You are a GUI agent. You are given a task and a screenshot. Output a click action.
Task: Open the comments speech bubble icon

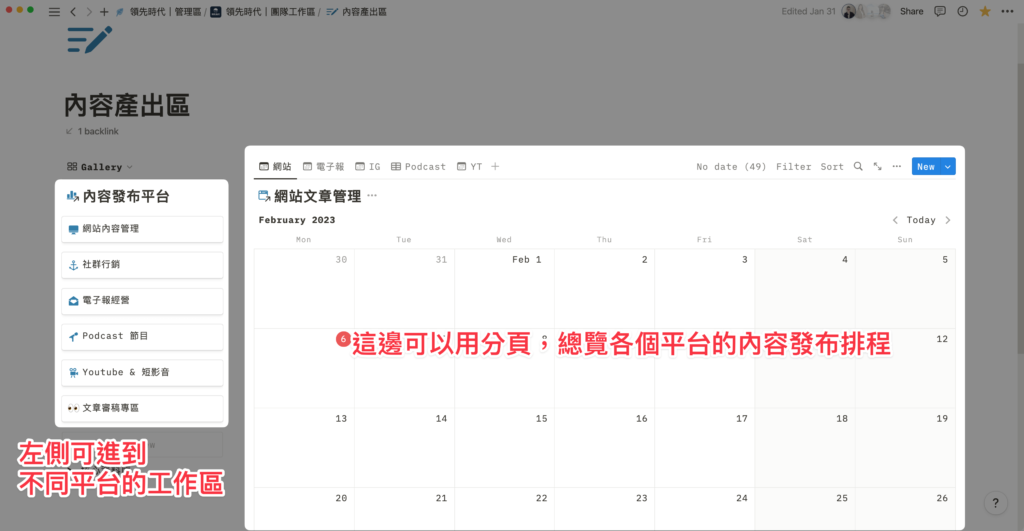[x=940, y=11]
